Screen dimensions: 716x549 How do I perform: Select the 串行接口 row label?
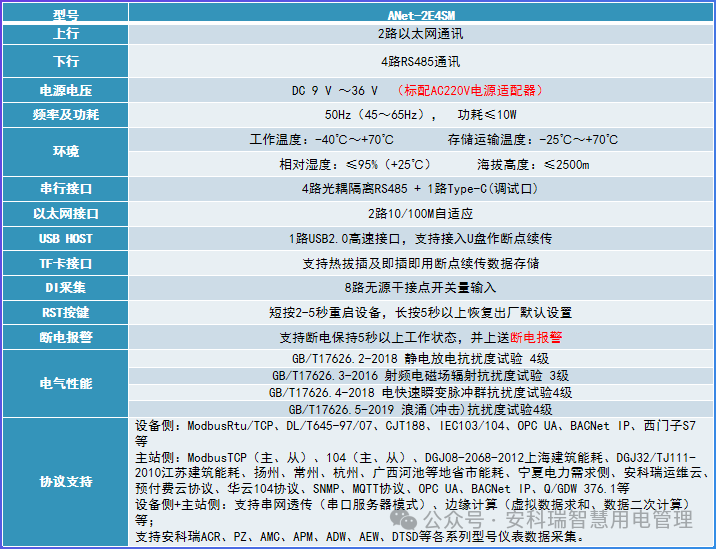(x=65, y=188)
